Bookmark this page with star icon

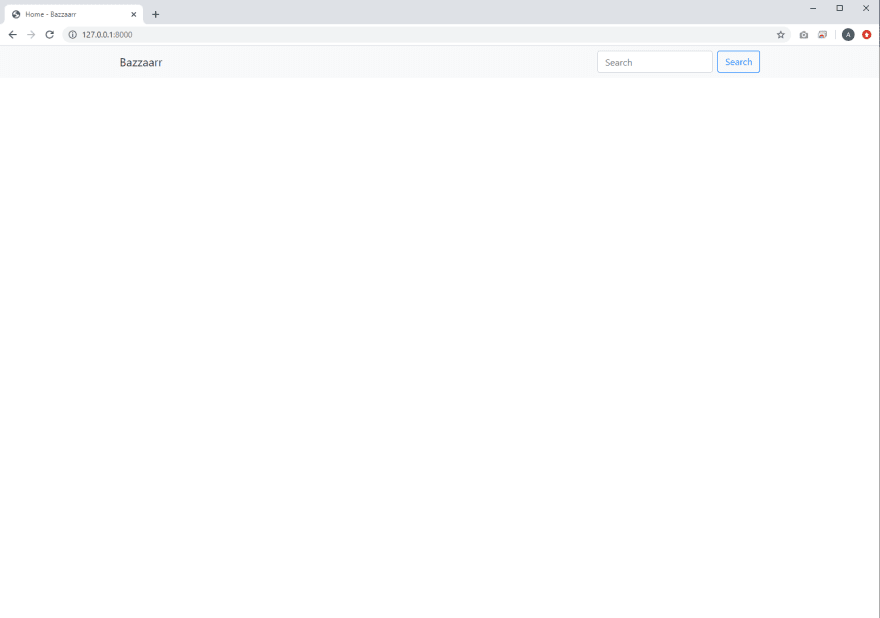click(780, 35)
